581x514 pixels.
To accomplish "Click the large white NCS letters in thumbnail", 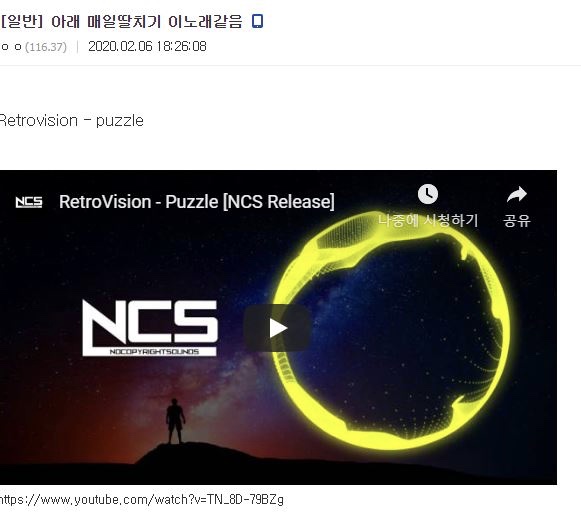I will 150,322.
